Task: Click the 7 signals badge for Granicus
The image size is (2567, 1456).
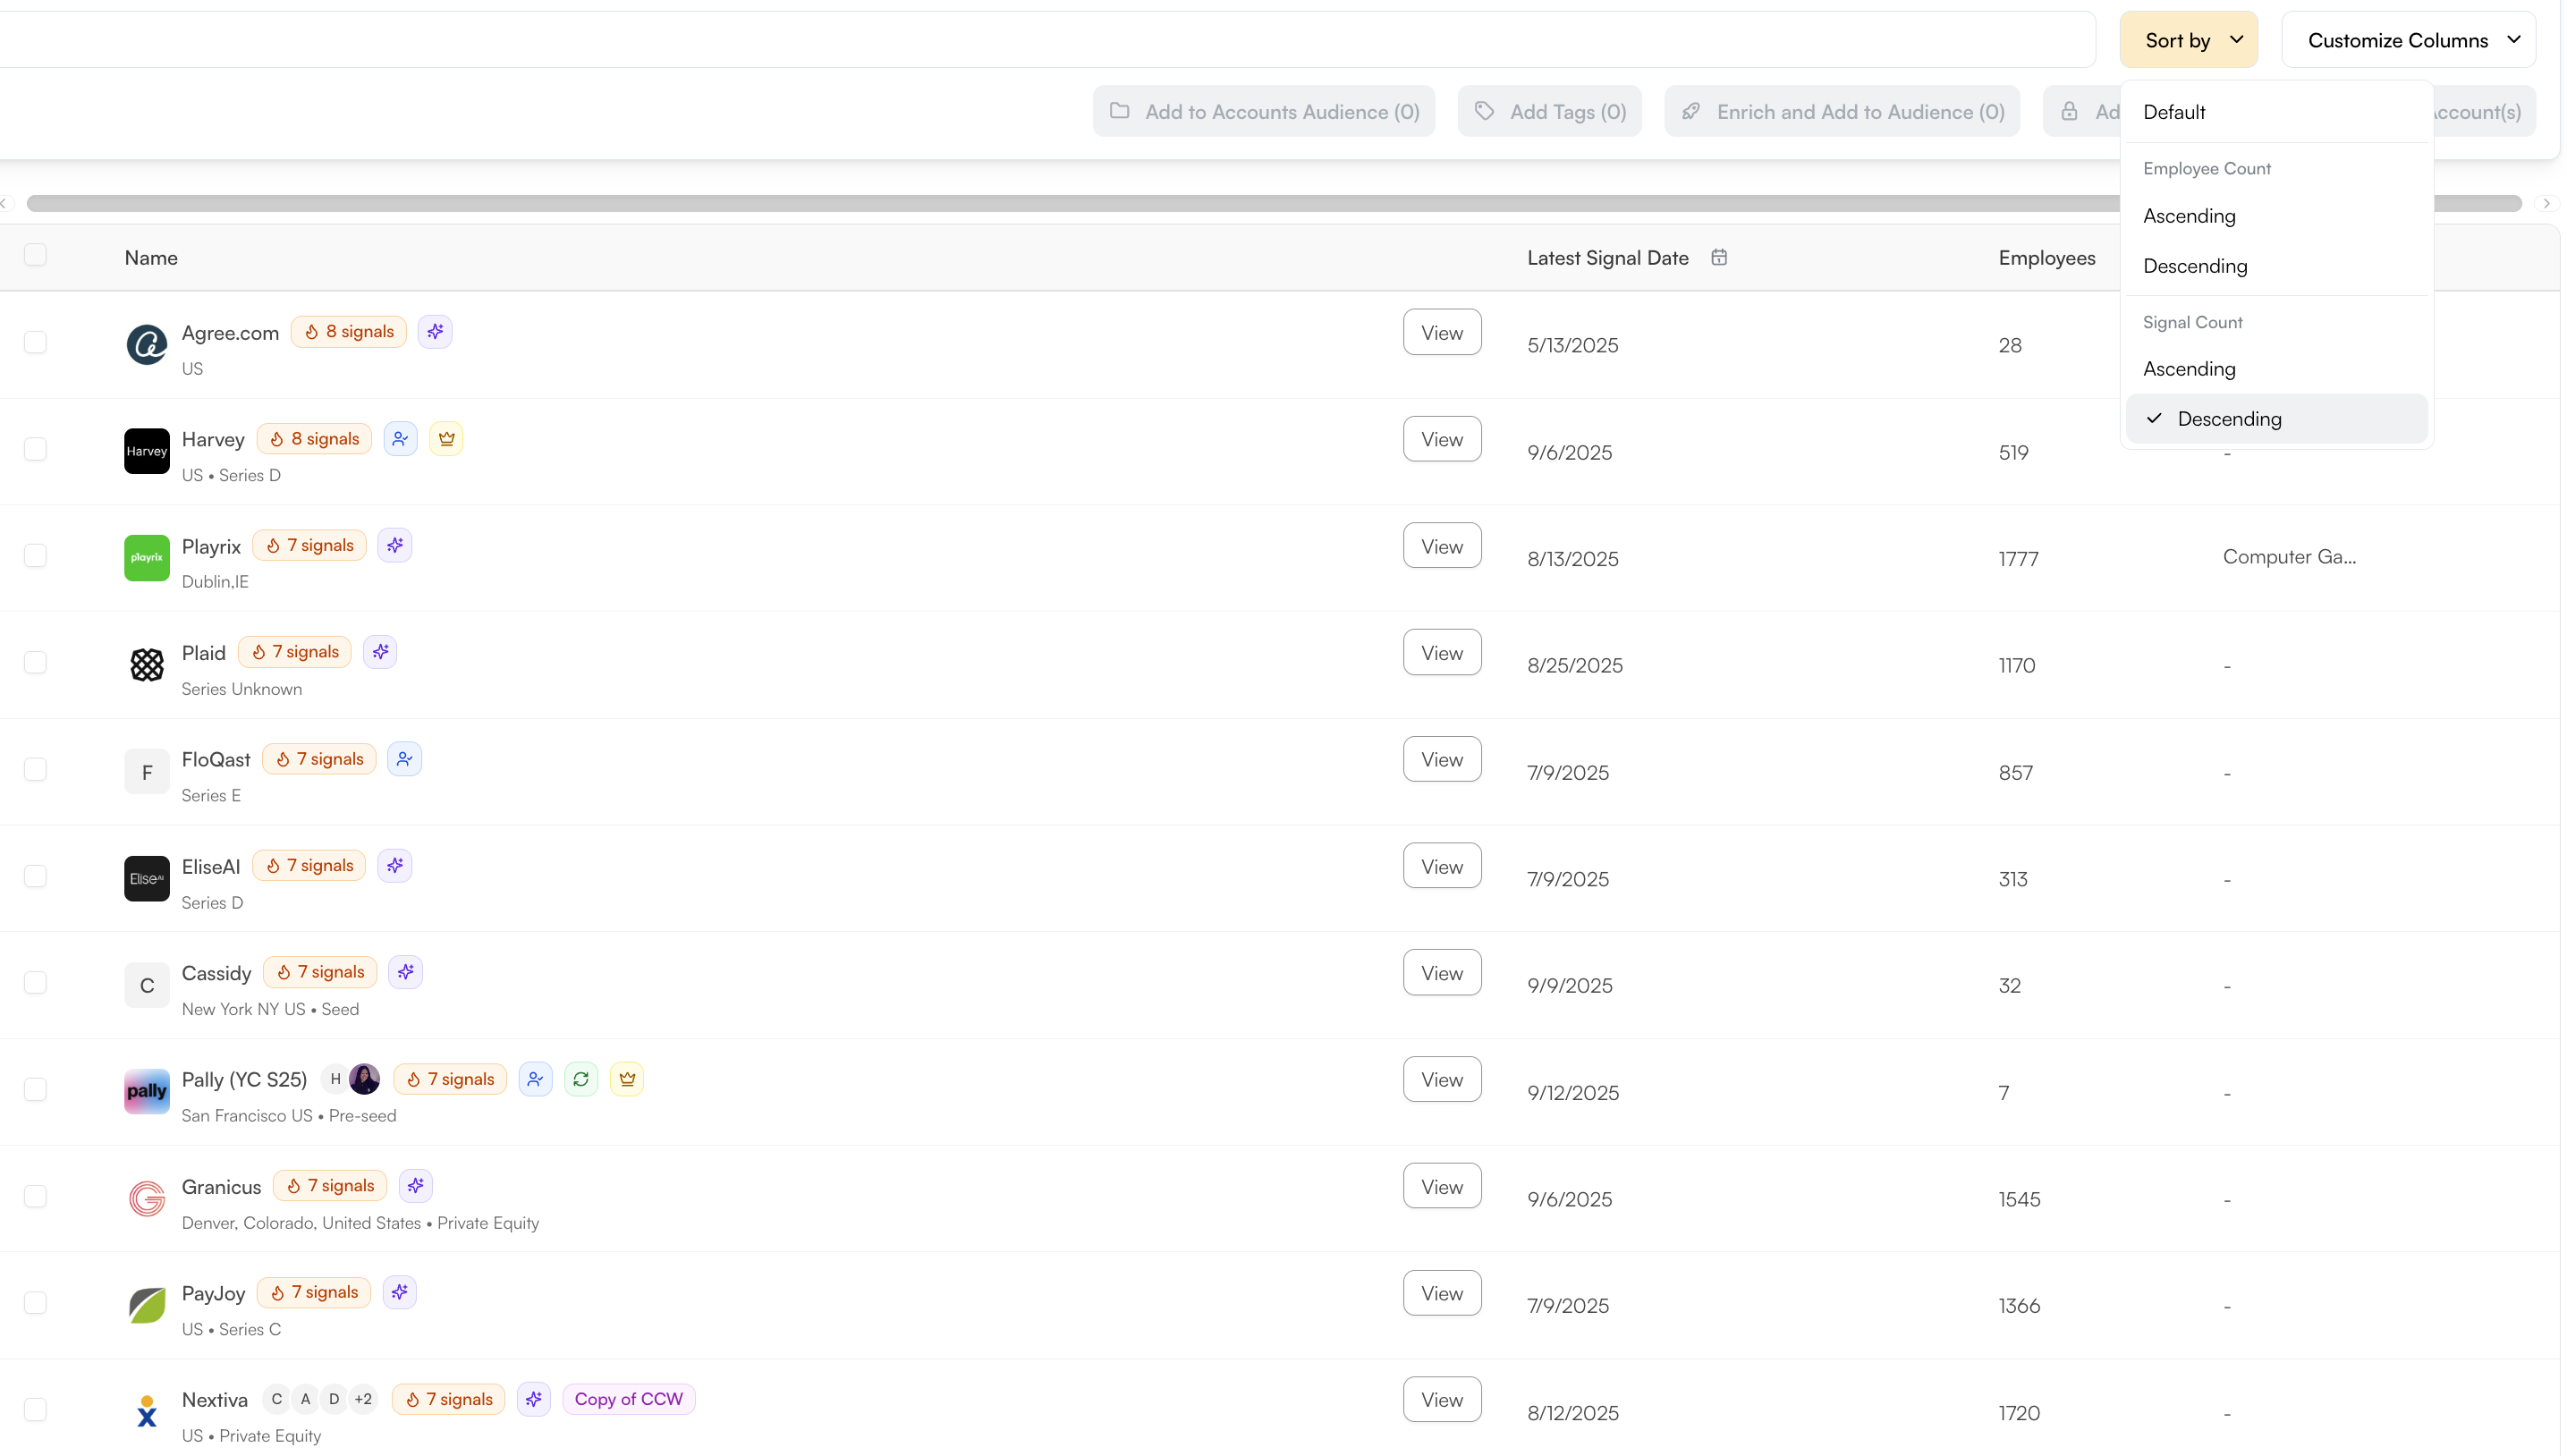Action: [330, 1186]
